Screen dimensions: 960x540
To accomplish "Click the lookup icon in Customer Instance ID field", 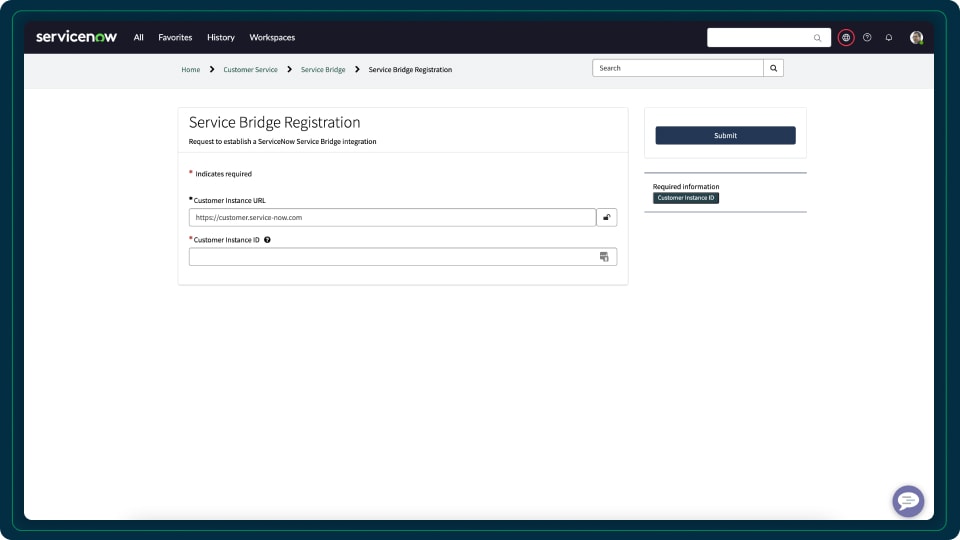I will point(604,257).
